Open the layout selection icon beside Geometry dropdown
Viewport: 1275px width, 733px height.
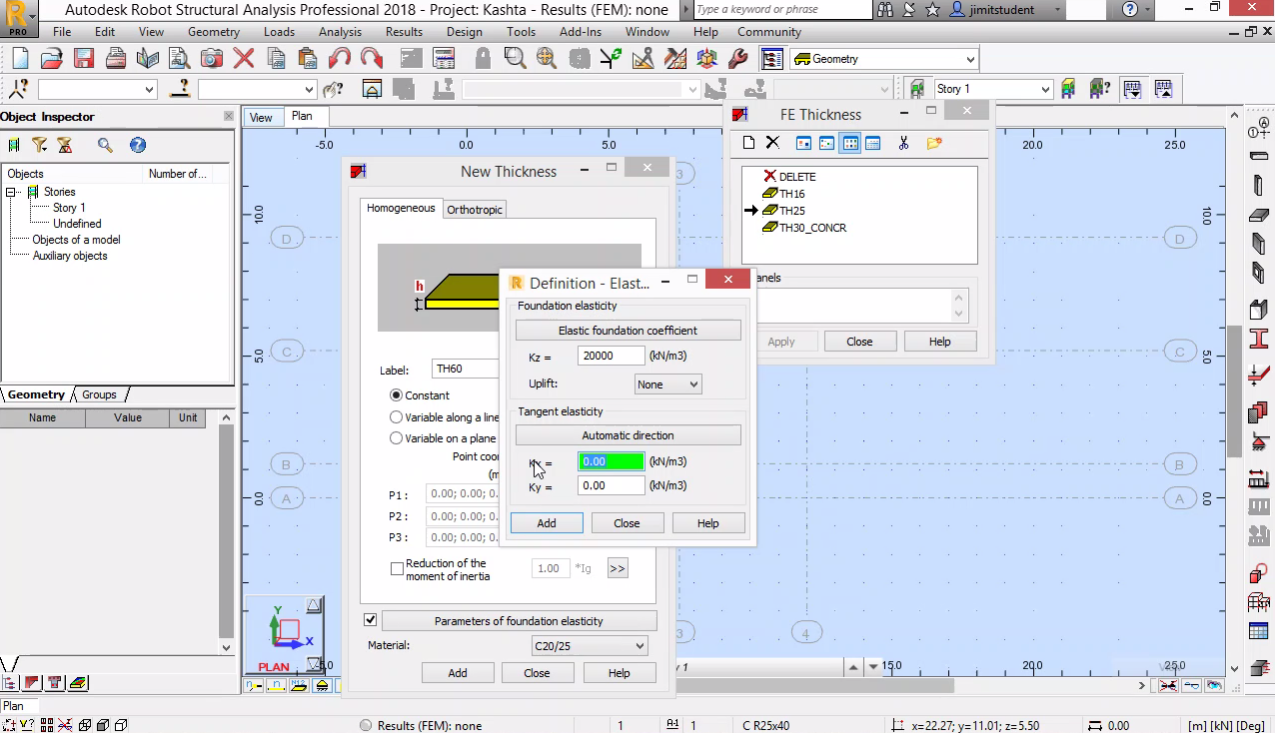[x=771, y=59]
